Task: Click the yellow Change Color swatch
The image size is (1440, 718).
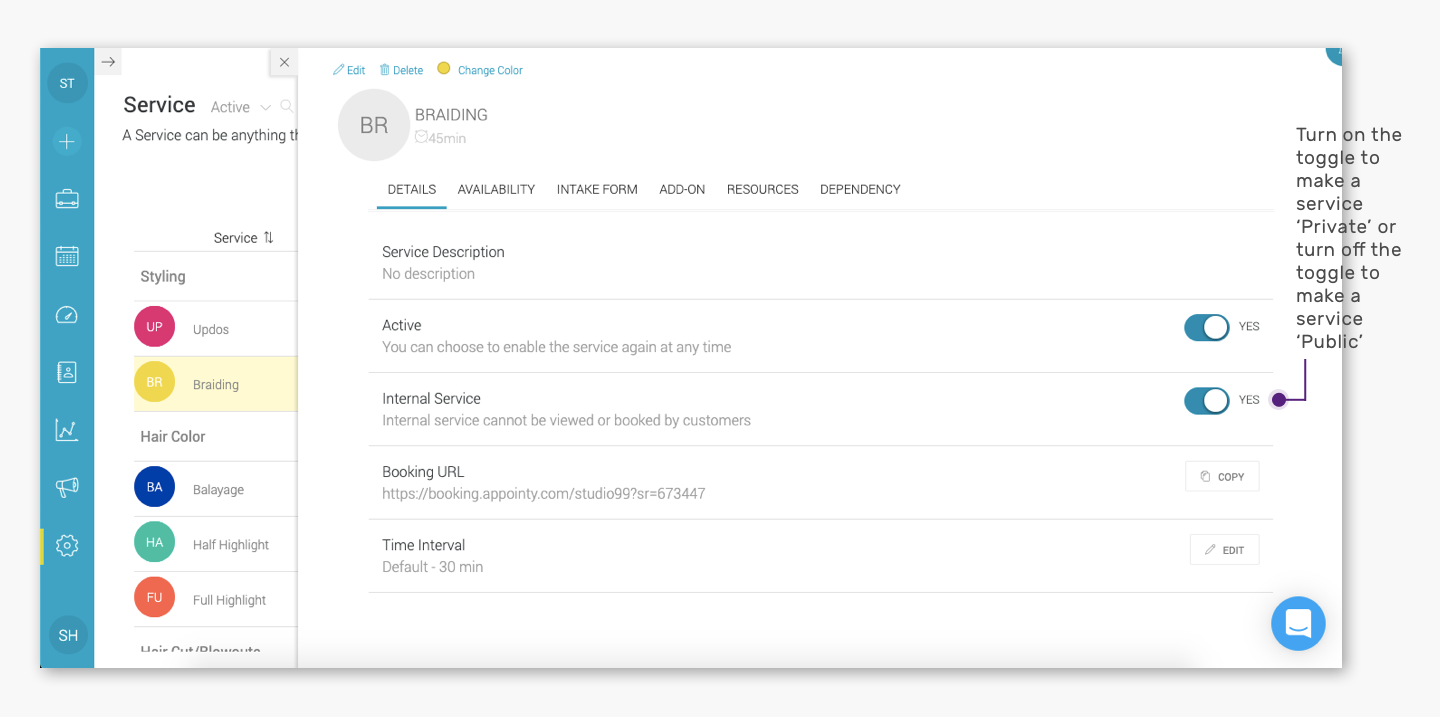Action: tap(444, 69)
